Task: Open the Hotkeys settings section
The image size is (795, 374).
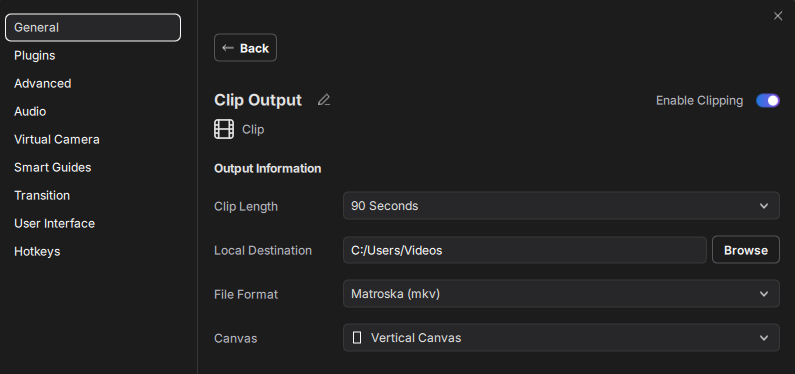Action: 37,251
